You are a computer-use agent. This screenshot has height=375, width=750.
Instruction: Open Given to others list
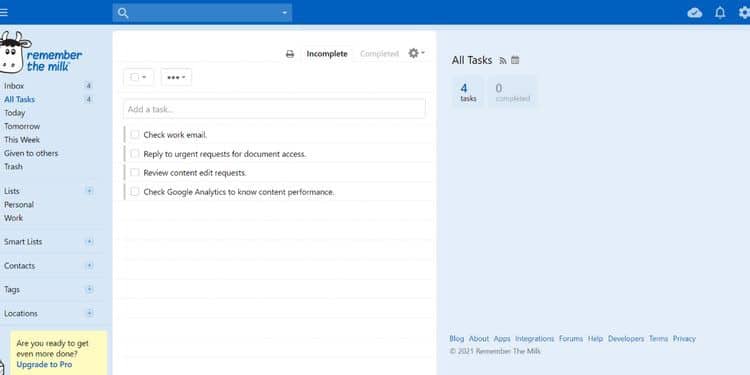(31, 153)
